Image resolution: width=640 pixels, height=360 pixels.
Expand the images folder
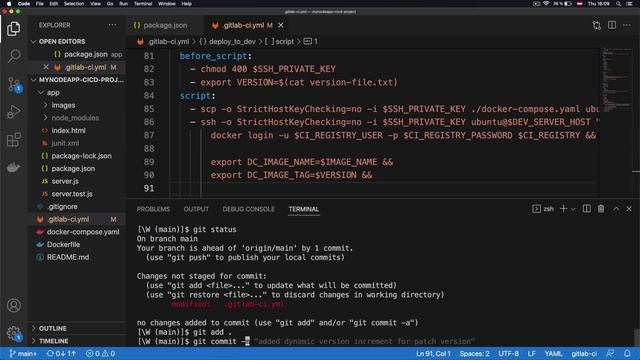[63, 105]
